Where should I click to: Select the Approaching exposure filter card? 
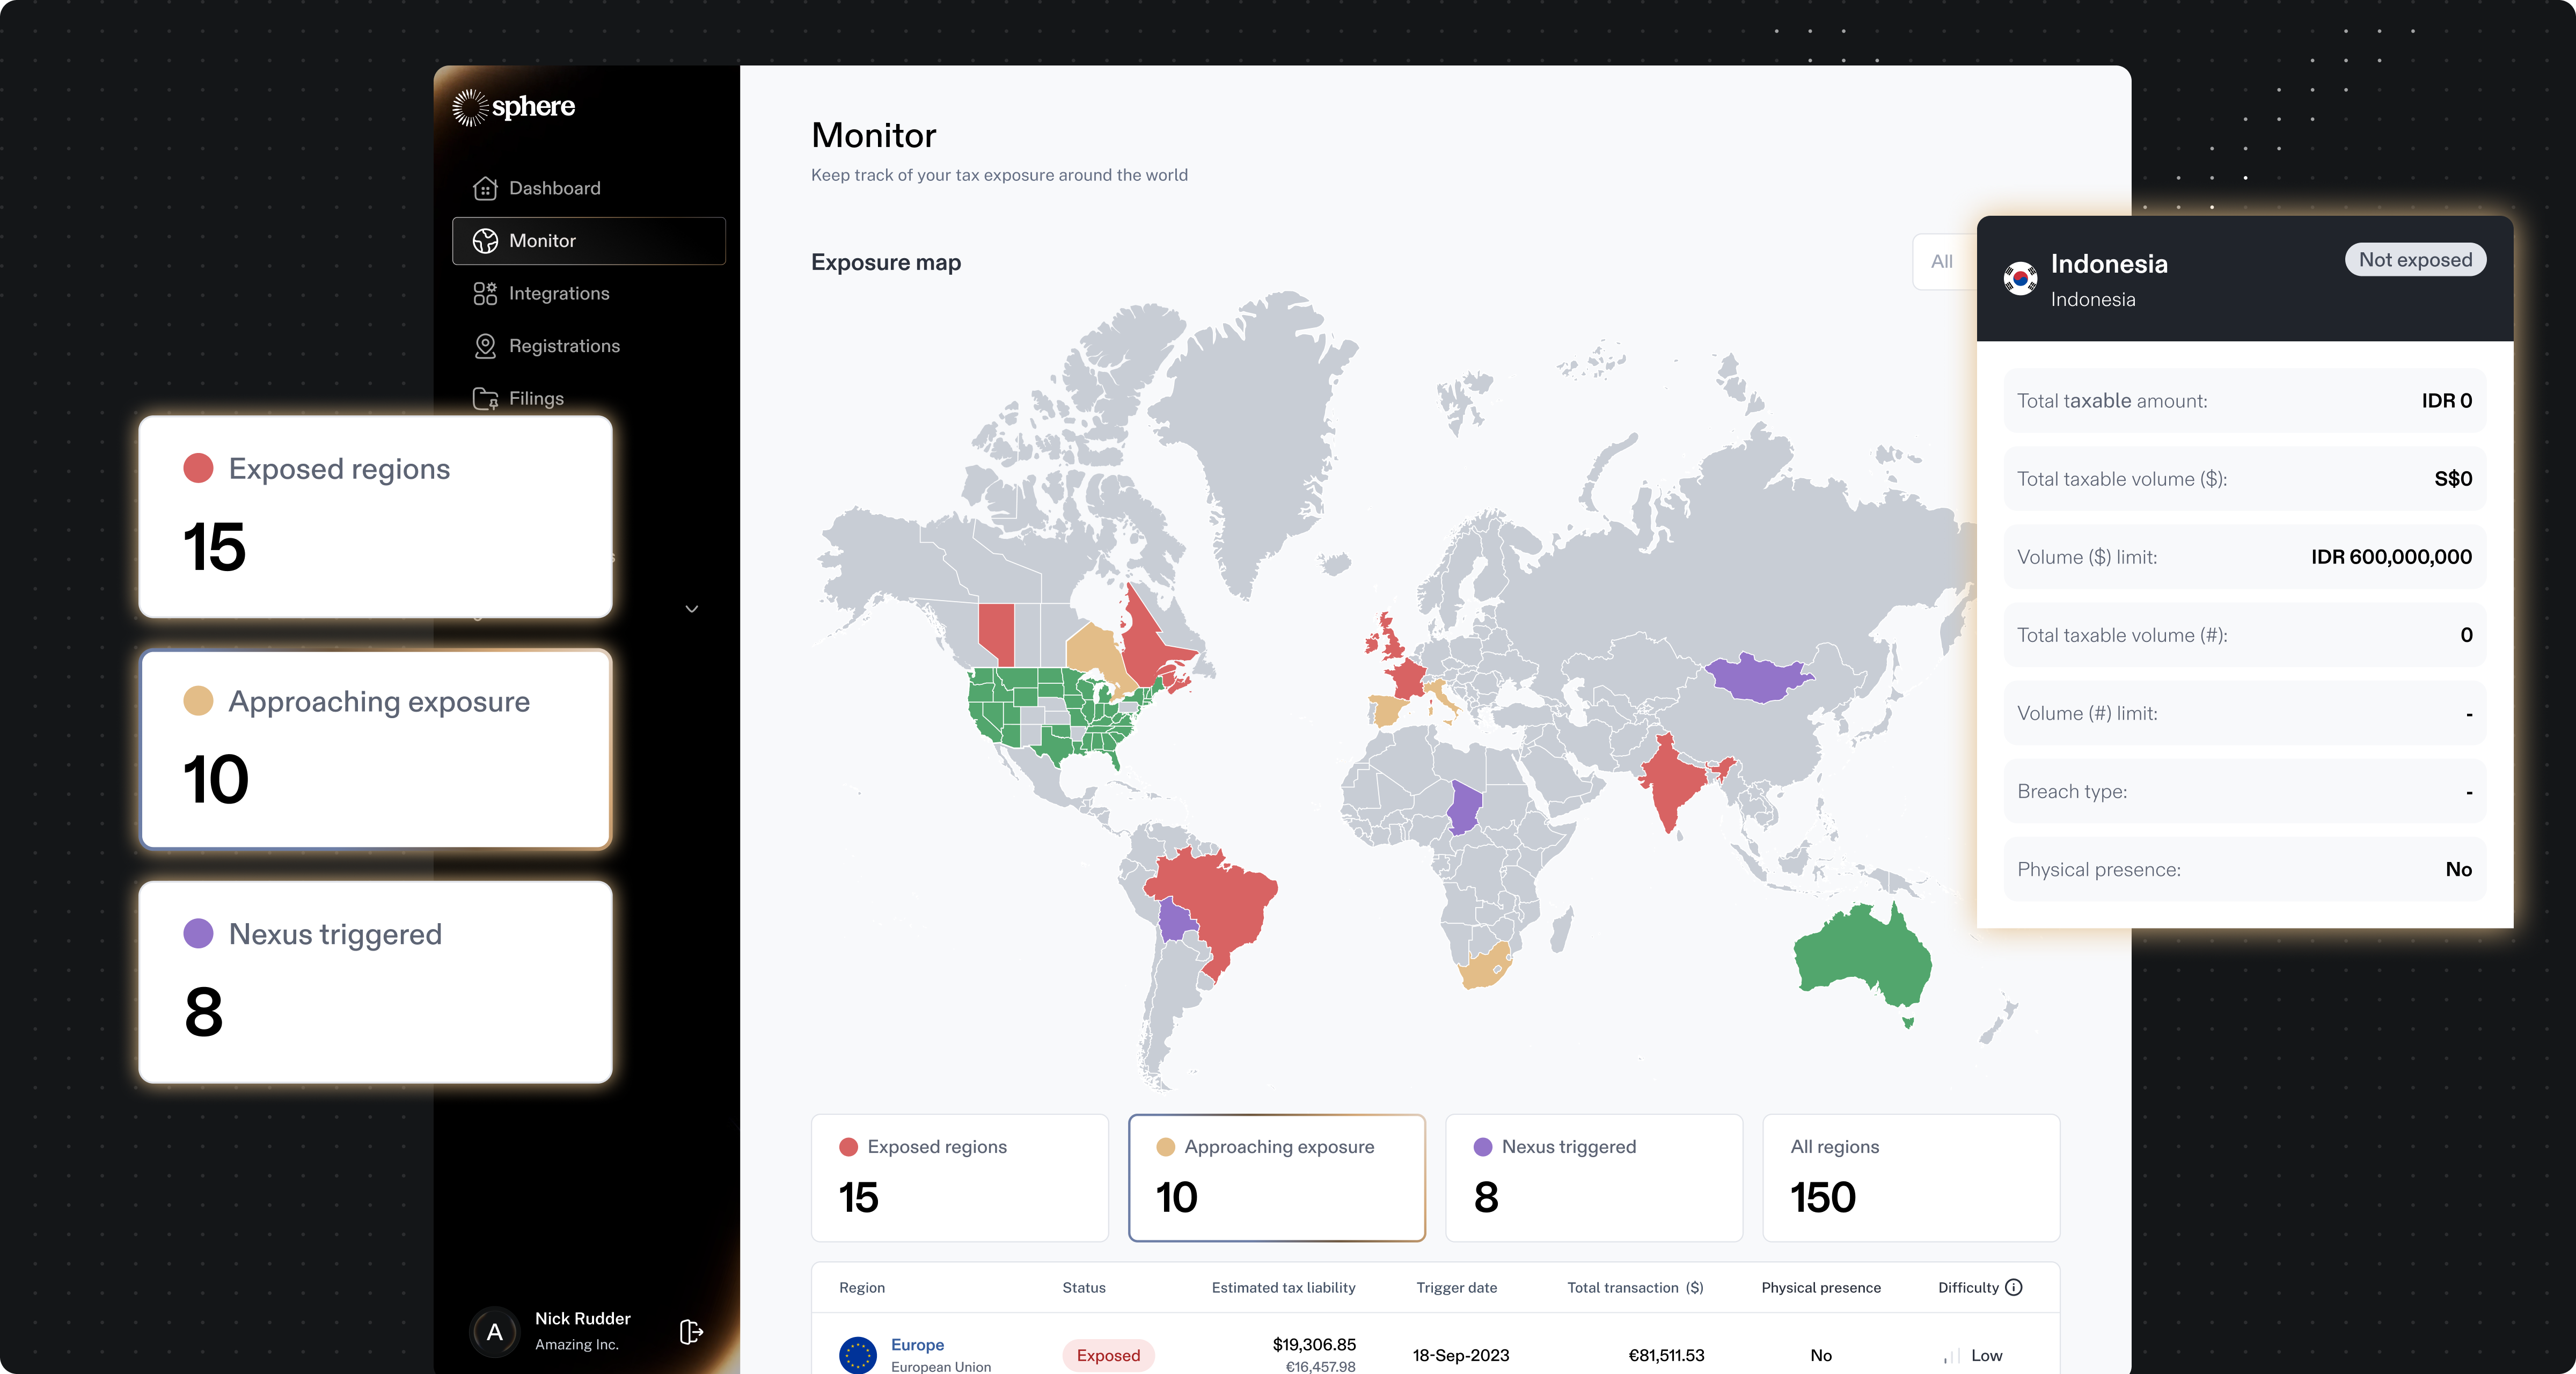coord(1276,1177)
